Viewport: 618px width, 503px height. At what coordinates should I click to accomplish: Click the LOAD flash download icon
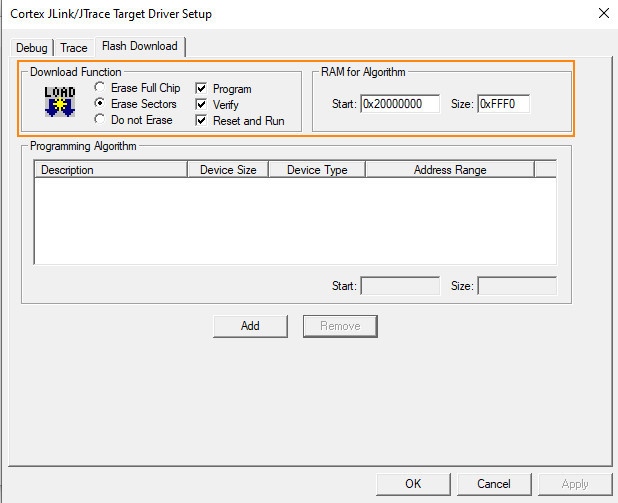[60, 101]
